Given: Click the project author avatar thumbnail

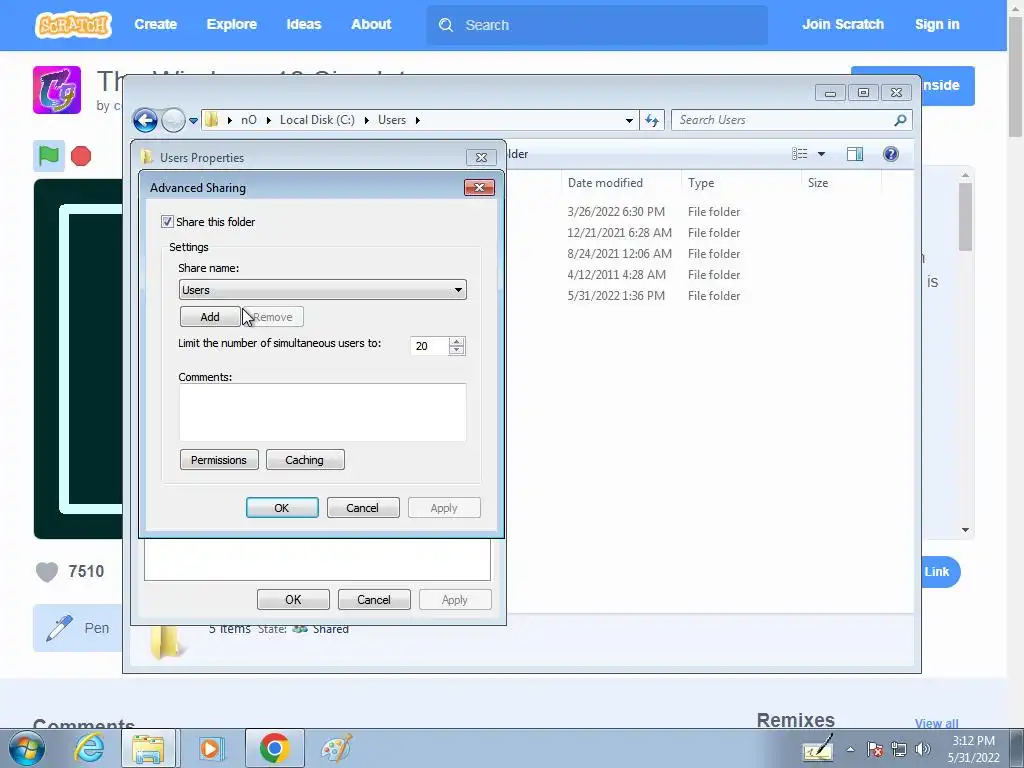Looking at the screenshot, I should (57, 89).
